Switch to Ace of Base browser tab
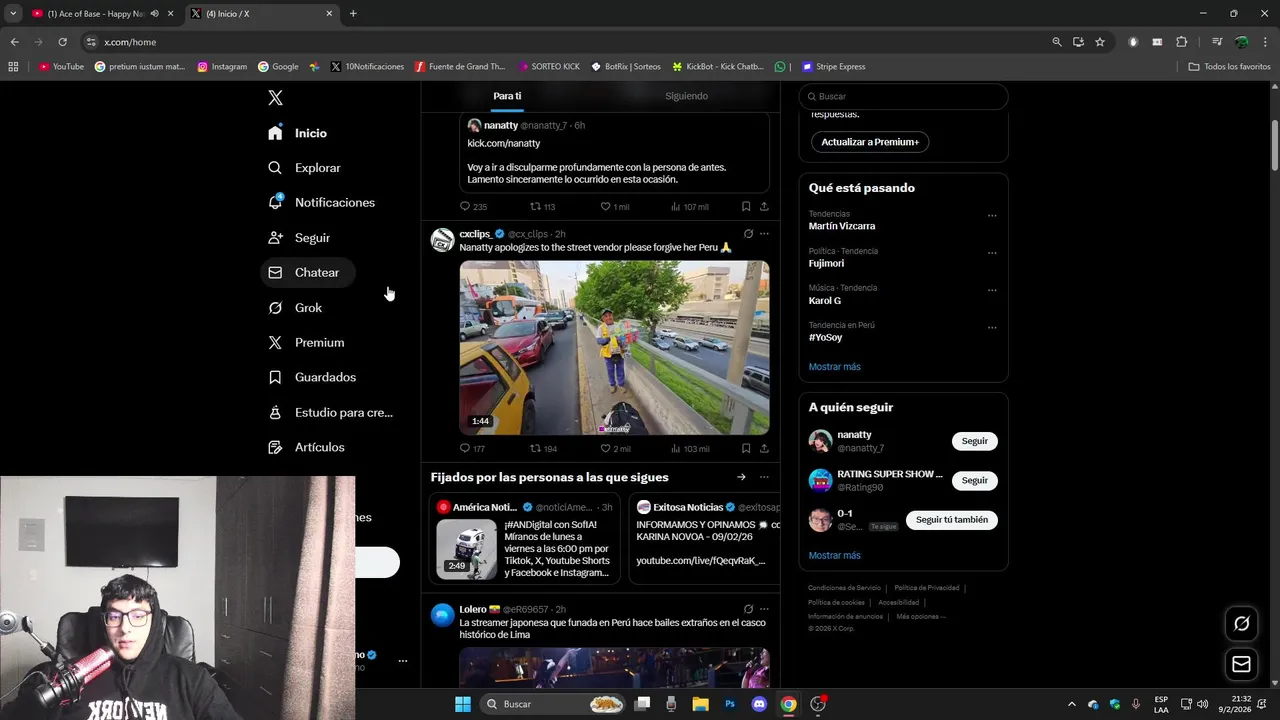Image resolution: width=1280 pixels, height=720 pixels. pyautogui.click(x=95, y=14)
